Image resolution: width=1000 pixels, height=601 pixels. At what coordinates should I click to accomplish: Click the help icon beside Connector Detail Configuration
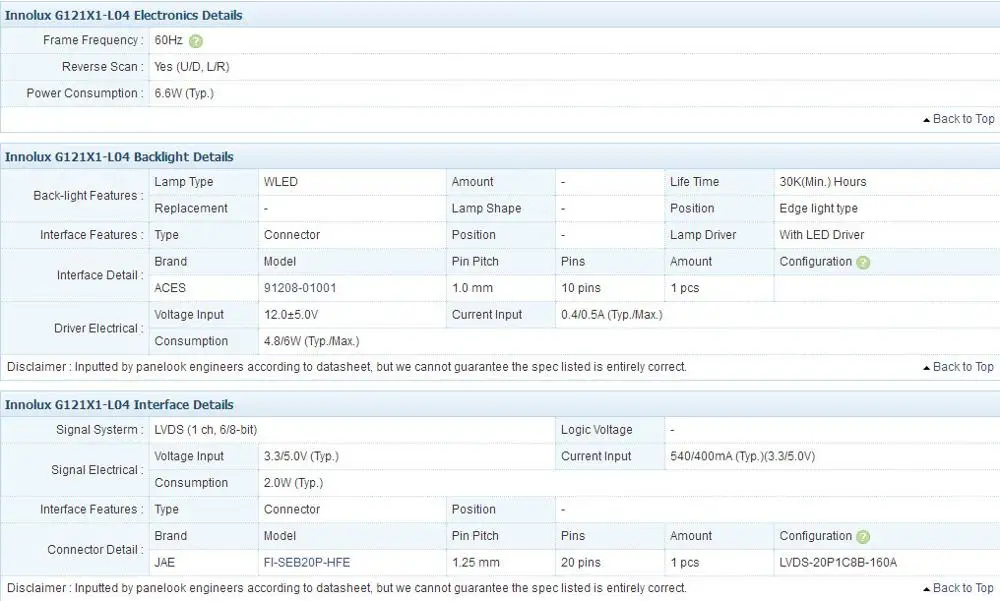[x=863, y=537]
